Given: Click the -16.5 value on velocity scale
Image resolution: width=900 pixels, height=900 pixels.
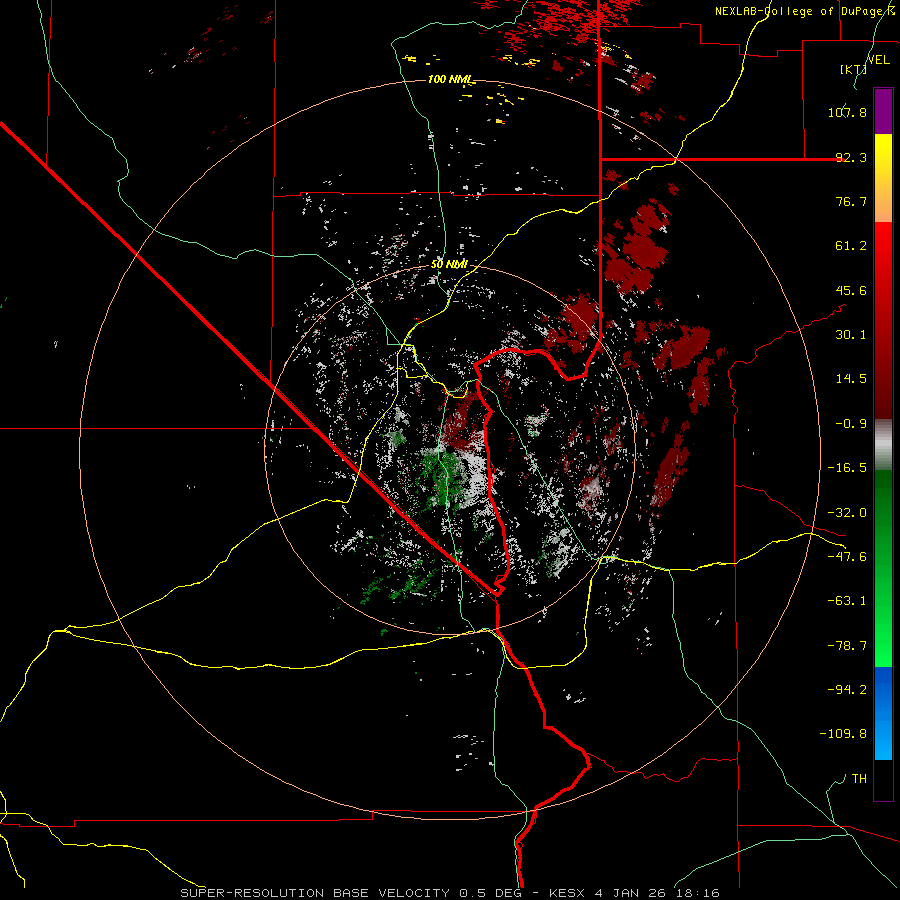Looking at the screenshot, I should click(x=847, y=468).
